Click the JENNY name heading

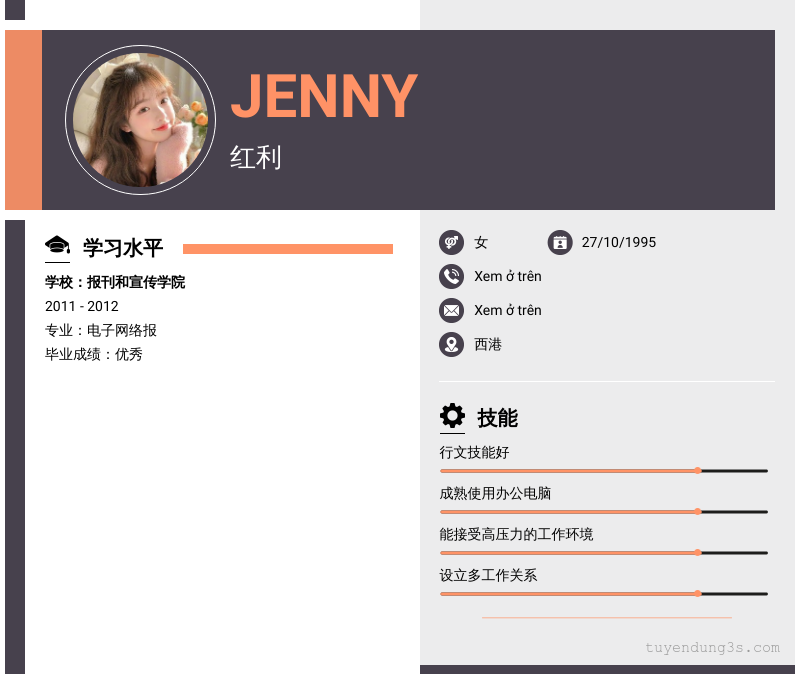coord(324,95)
